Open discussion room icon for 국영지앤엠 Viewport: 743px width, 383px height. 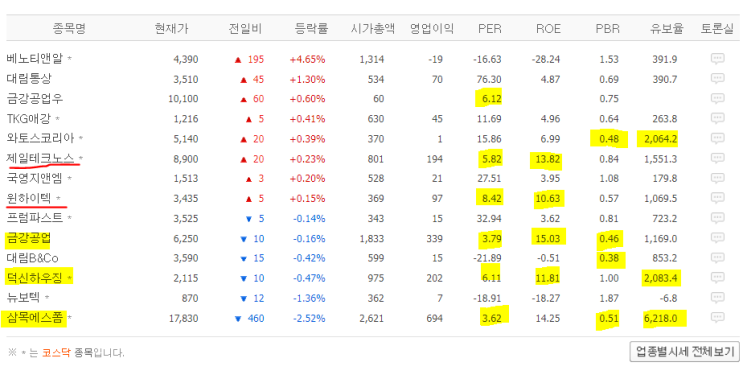717,178
